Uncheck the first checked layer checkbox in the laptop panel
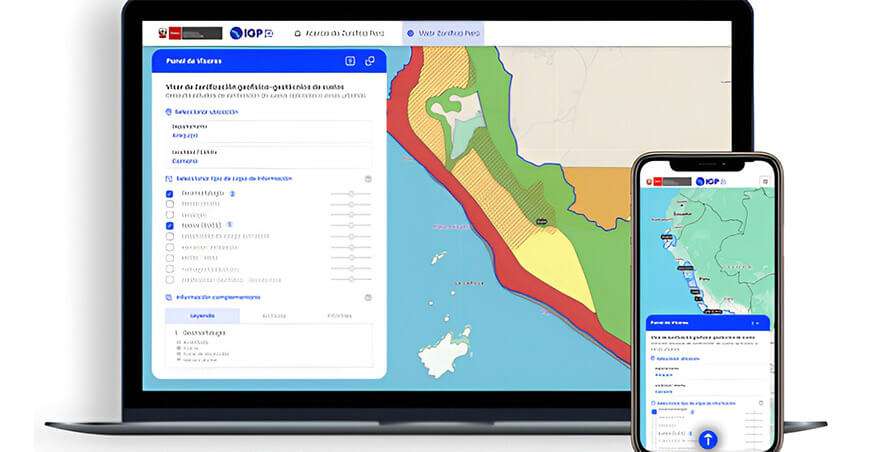The height and width of the screenshot is (452, 870). point(170,194)
